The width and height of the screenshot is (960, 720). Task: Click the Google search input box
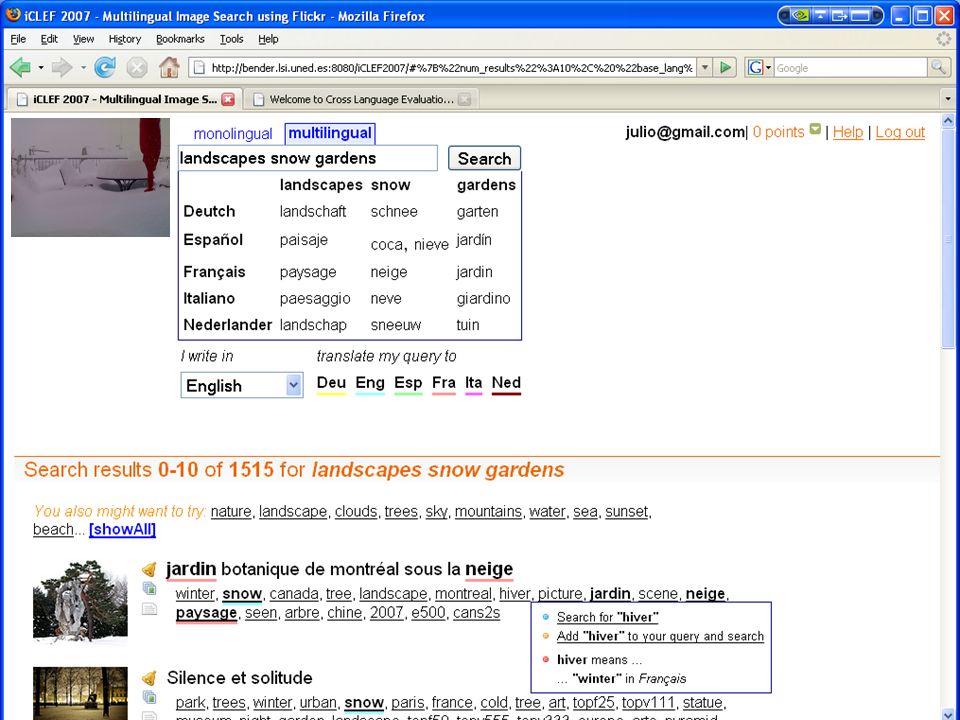(x=851, y=68)
